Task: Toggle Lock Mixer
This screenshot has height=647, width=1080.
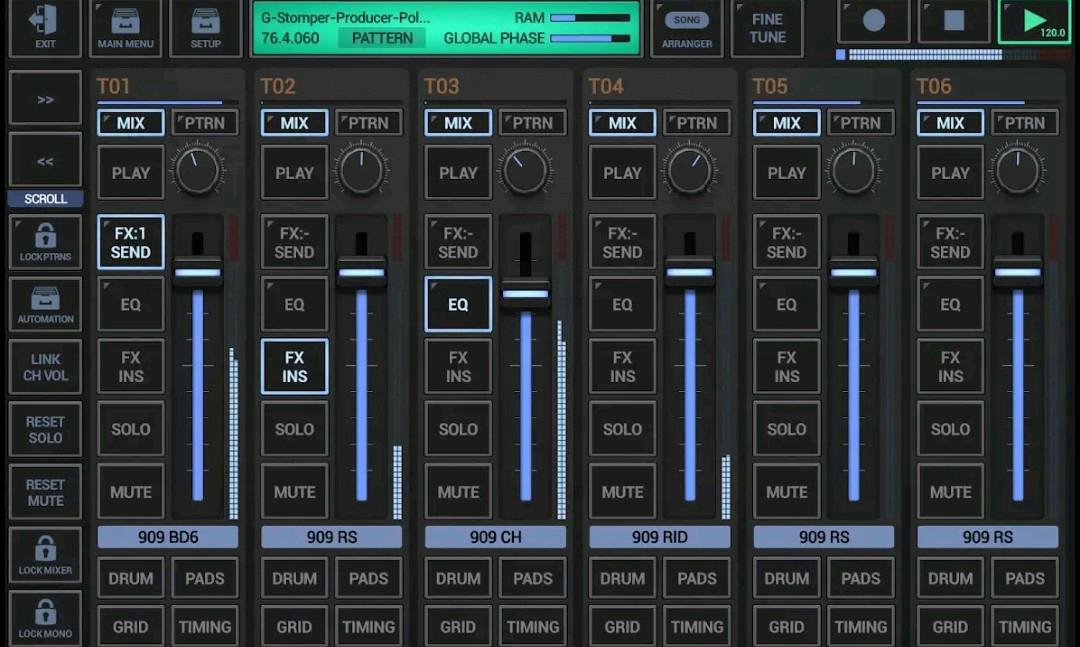Action: point(45,554)
